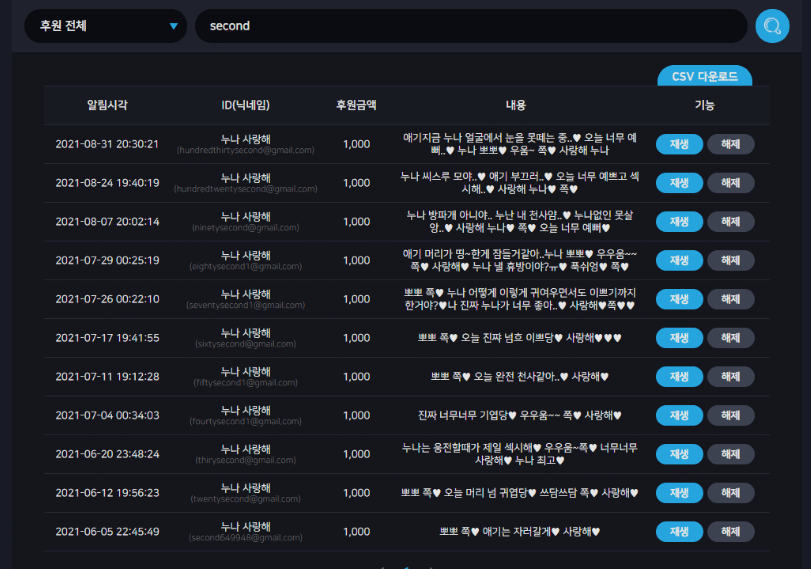Click 재생 on the 2021-07-11 19:12:28 row
The width and height of the screenshot is (811, 569).
tap(679, 377)
